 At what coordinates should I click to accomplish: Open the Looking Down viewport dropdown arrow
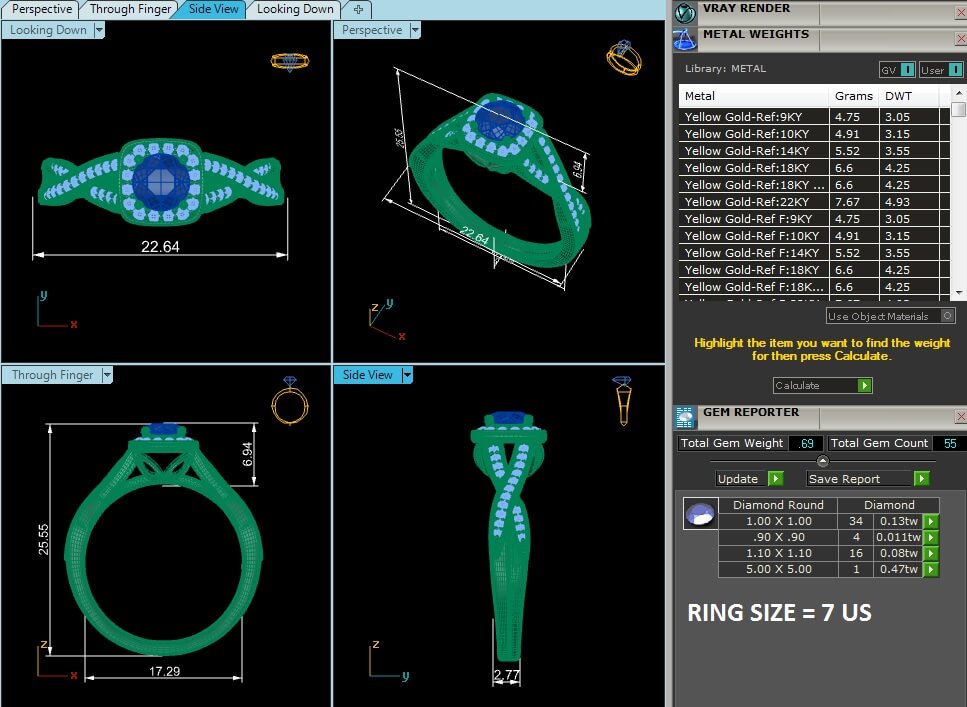coord(99,30)
